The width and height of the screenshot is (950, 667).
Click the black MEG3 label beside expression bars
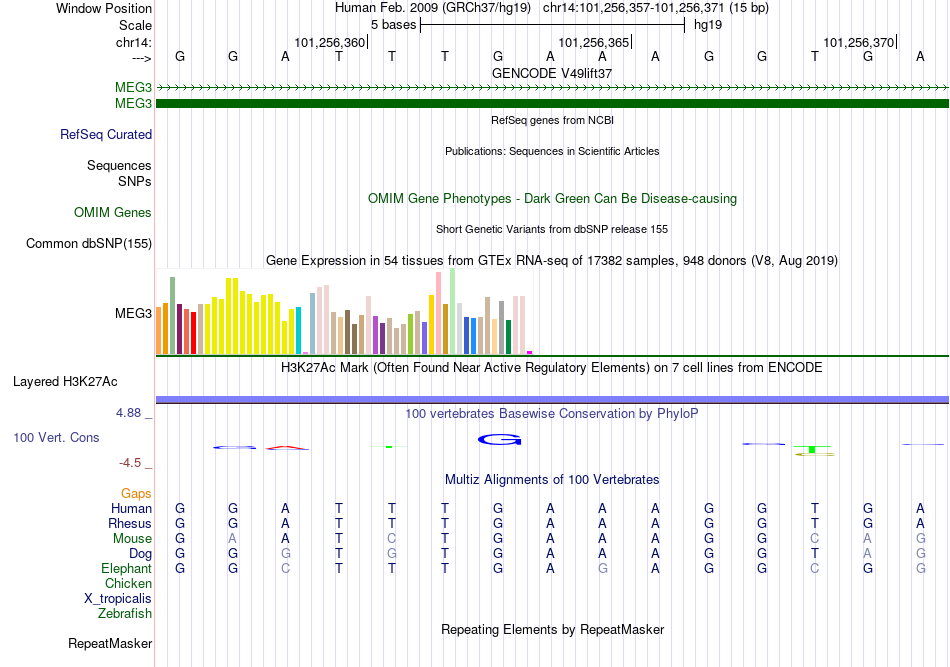tap(133, 313)
